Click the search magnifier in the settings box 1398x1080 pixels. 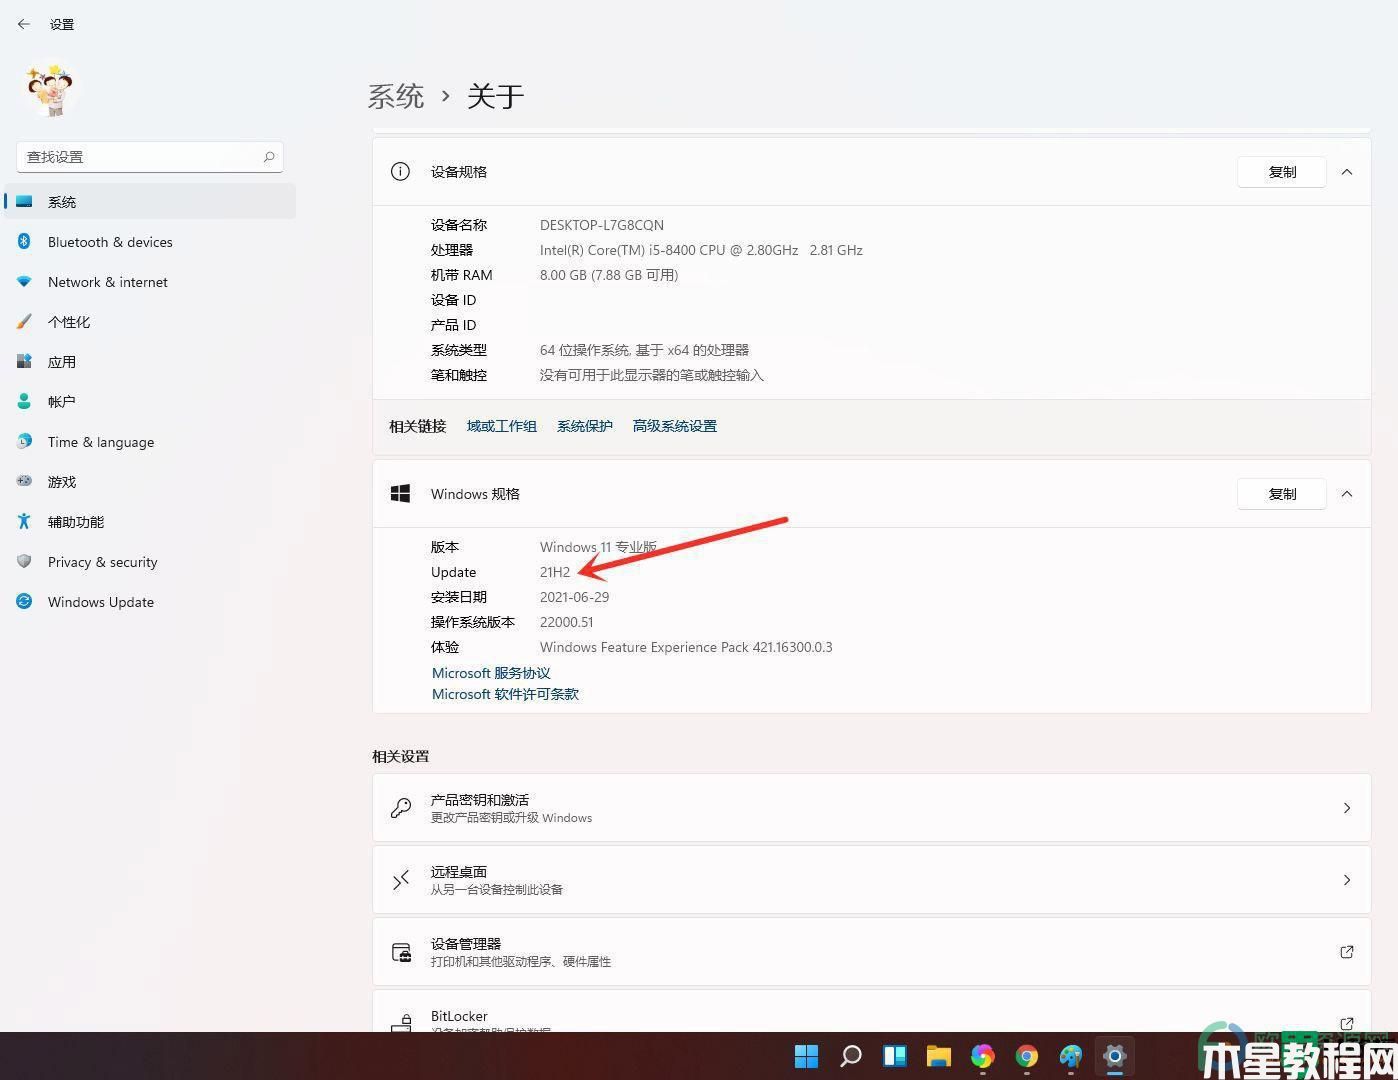(269, 157)
